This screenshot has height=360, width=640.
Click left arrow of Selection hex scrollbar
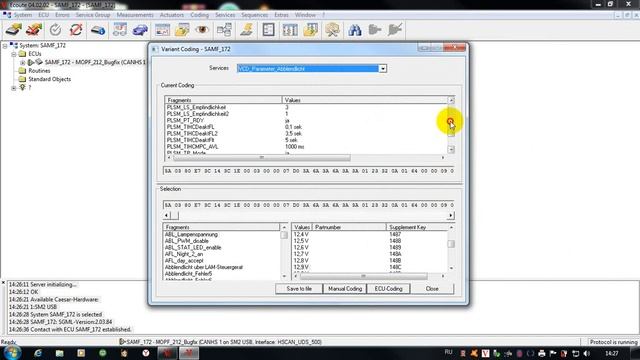(166, 216)
